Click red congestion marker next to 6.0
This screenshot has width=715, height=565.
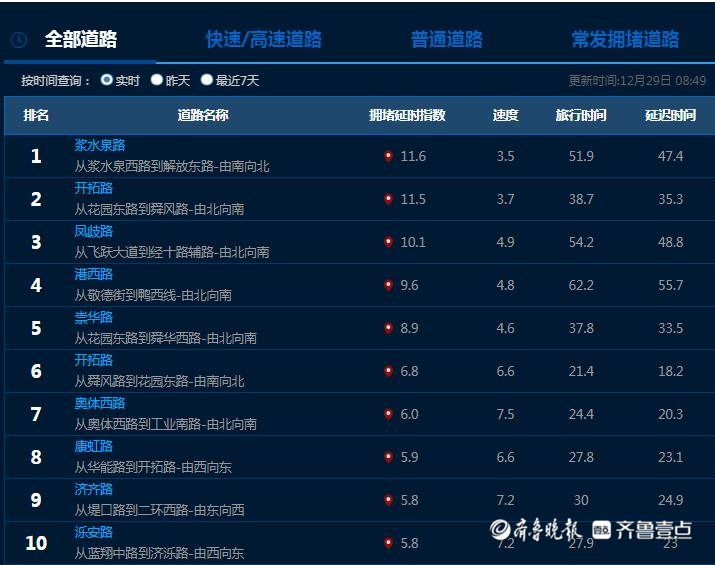pyautogui.click(x=388, y=414)
